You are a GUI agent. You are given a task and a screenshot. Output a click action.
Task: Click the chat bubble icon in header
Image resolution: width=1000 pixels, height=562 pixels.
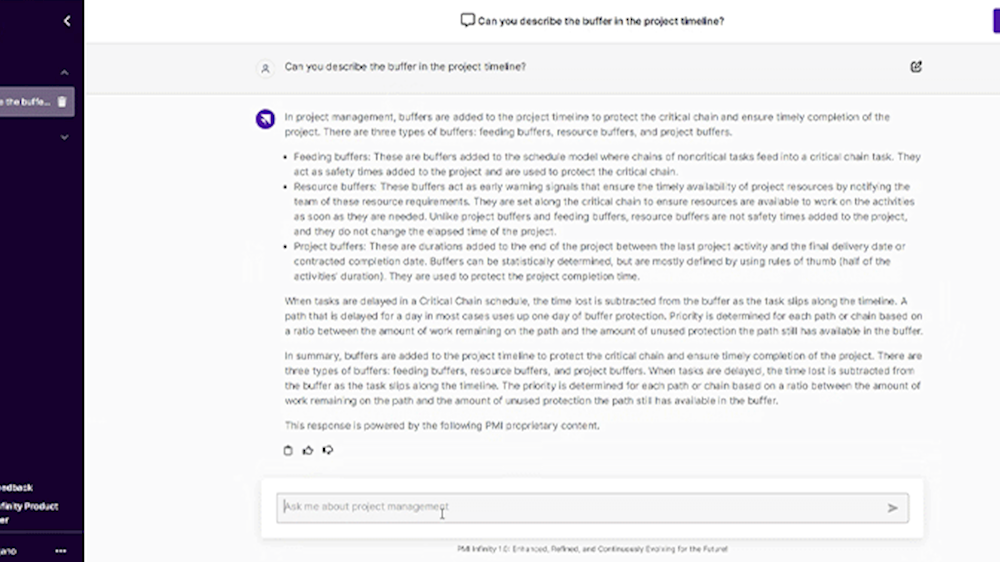[x=467, y=20]
